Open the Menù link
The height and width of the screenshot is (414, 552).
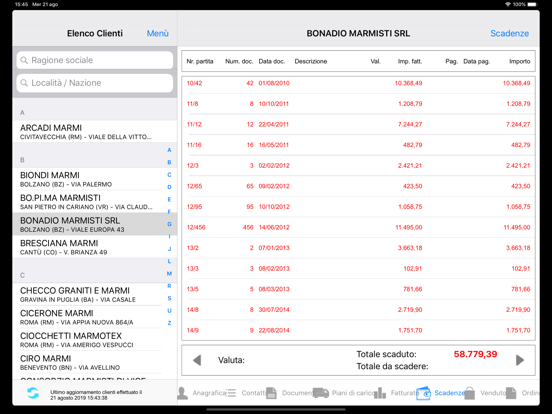coord(157,33)
